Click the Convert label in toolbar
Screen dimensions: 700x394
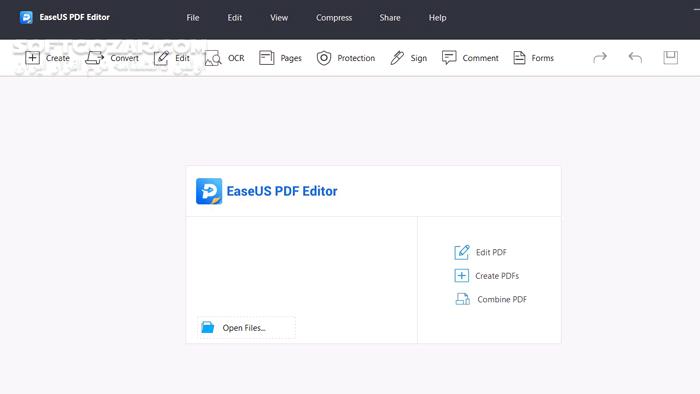pyautogui.click(x=124, y=58)
